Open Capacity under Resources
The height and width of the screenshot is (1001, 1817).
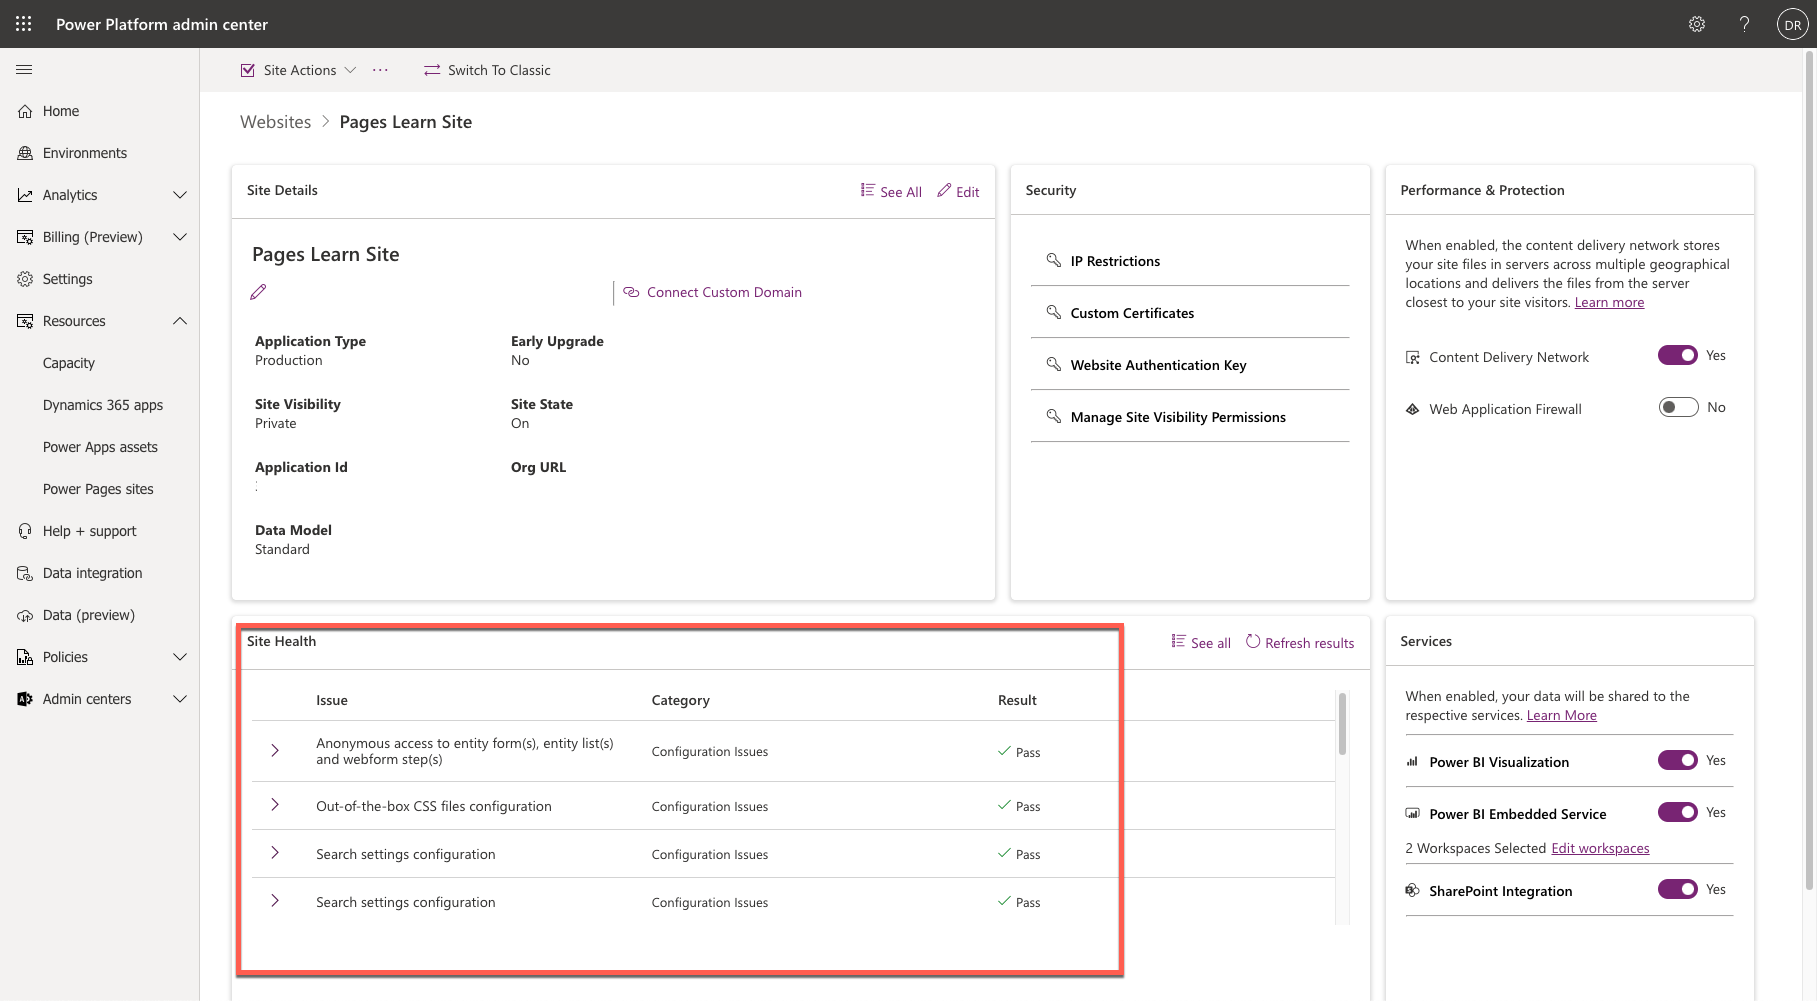69,363
